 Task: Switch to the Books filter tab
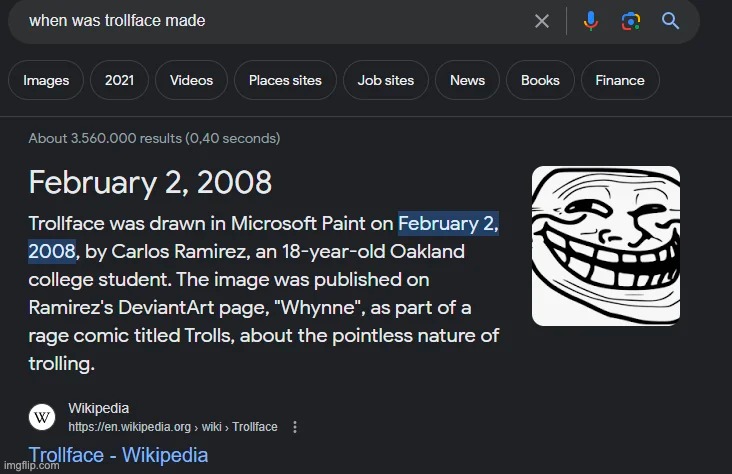coord(540,81)
